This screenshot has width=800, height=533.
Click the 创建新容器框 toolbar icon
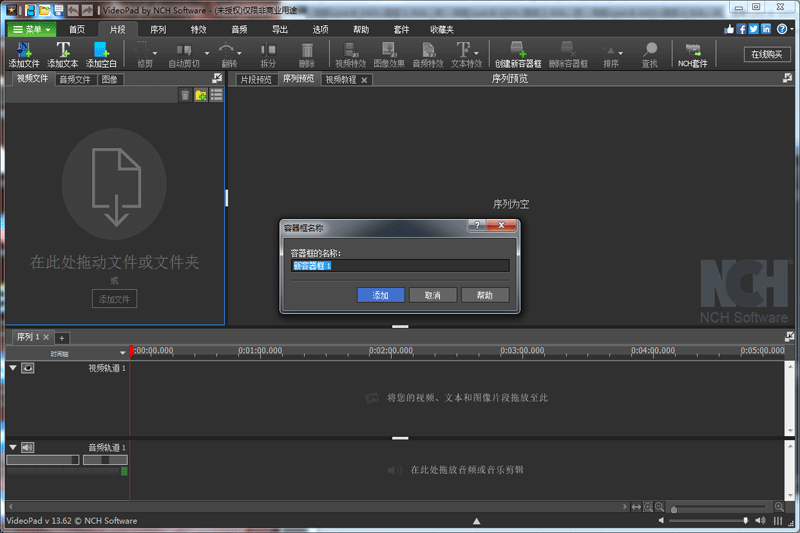click(x=517, y=50)
